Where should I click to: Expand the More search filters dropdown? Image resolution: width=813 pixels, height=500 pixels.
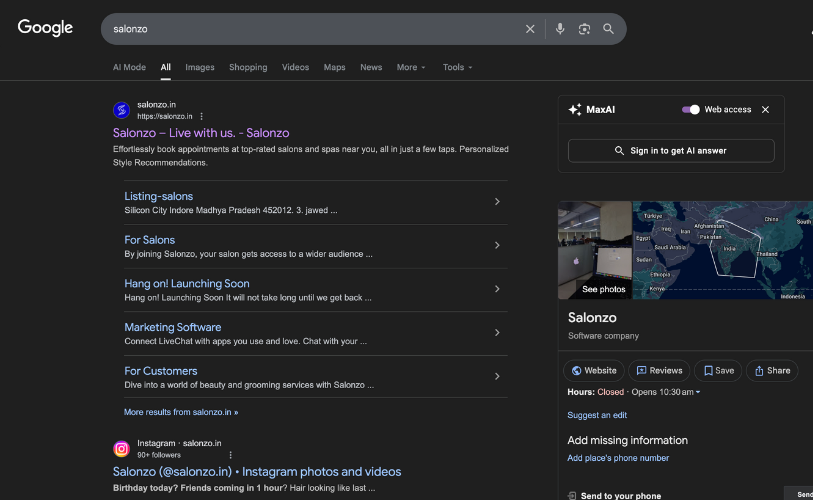pyautogui.click(x=410, y=68)
